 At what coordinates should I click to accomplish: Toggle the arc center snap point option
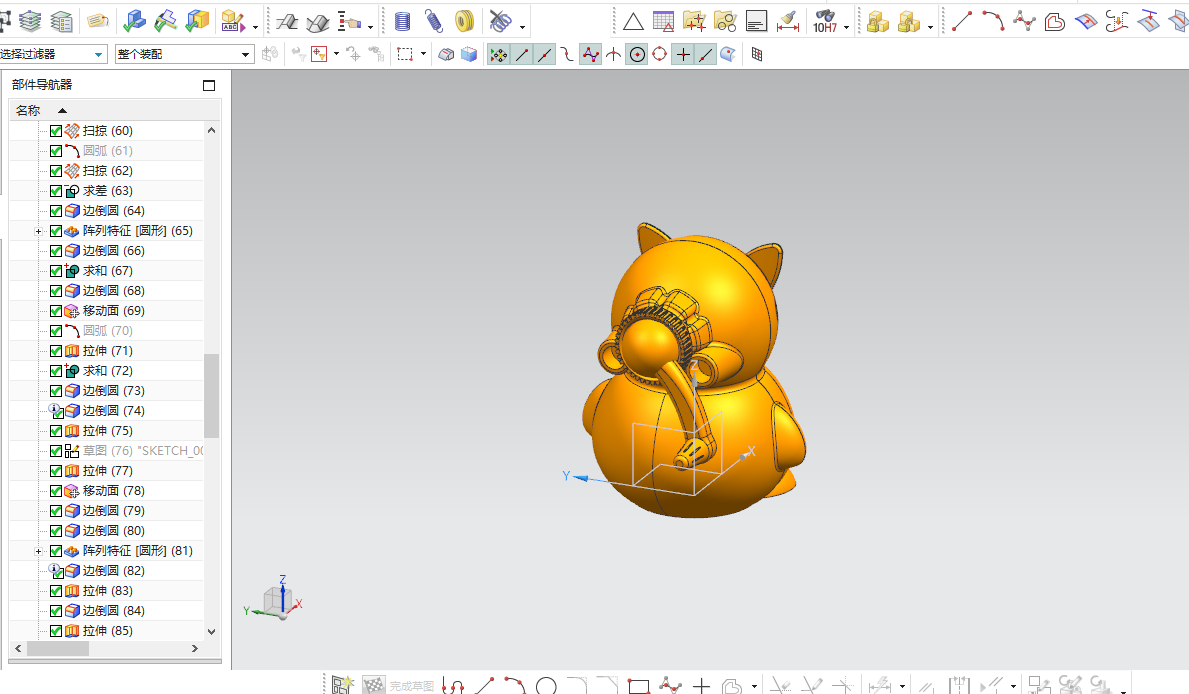pyautogui.click(x=637, y=55)
